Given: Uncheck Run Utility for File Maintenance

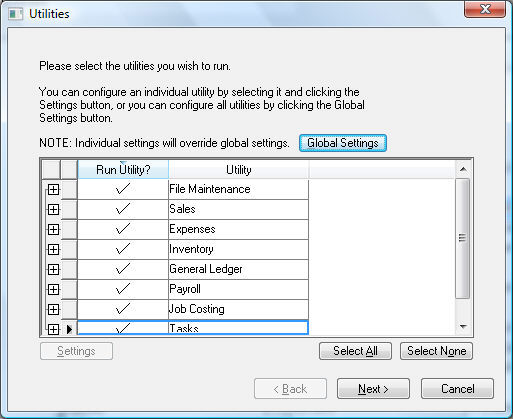Looking at the screenshot, I should pos(123,189).
